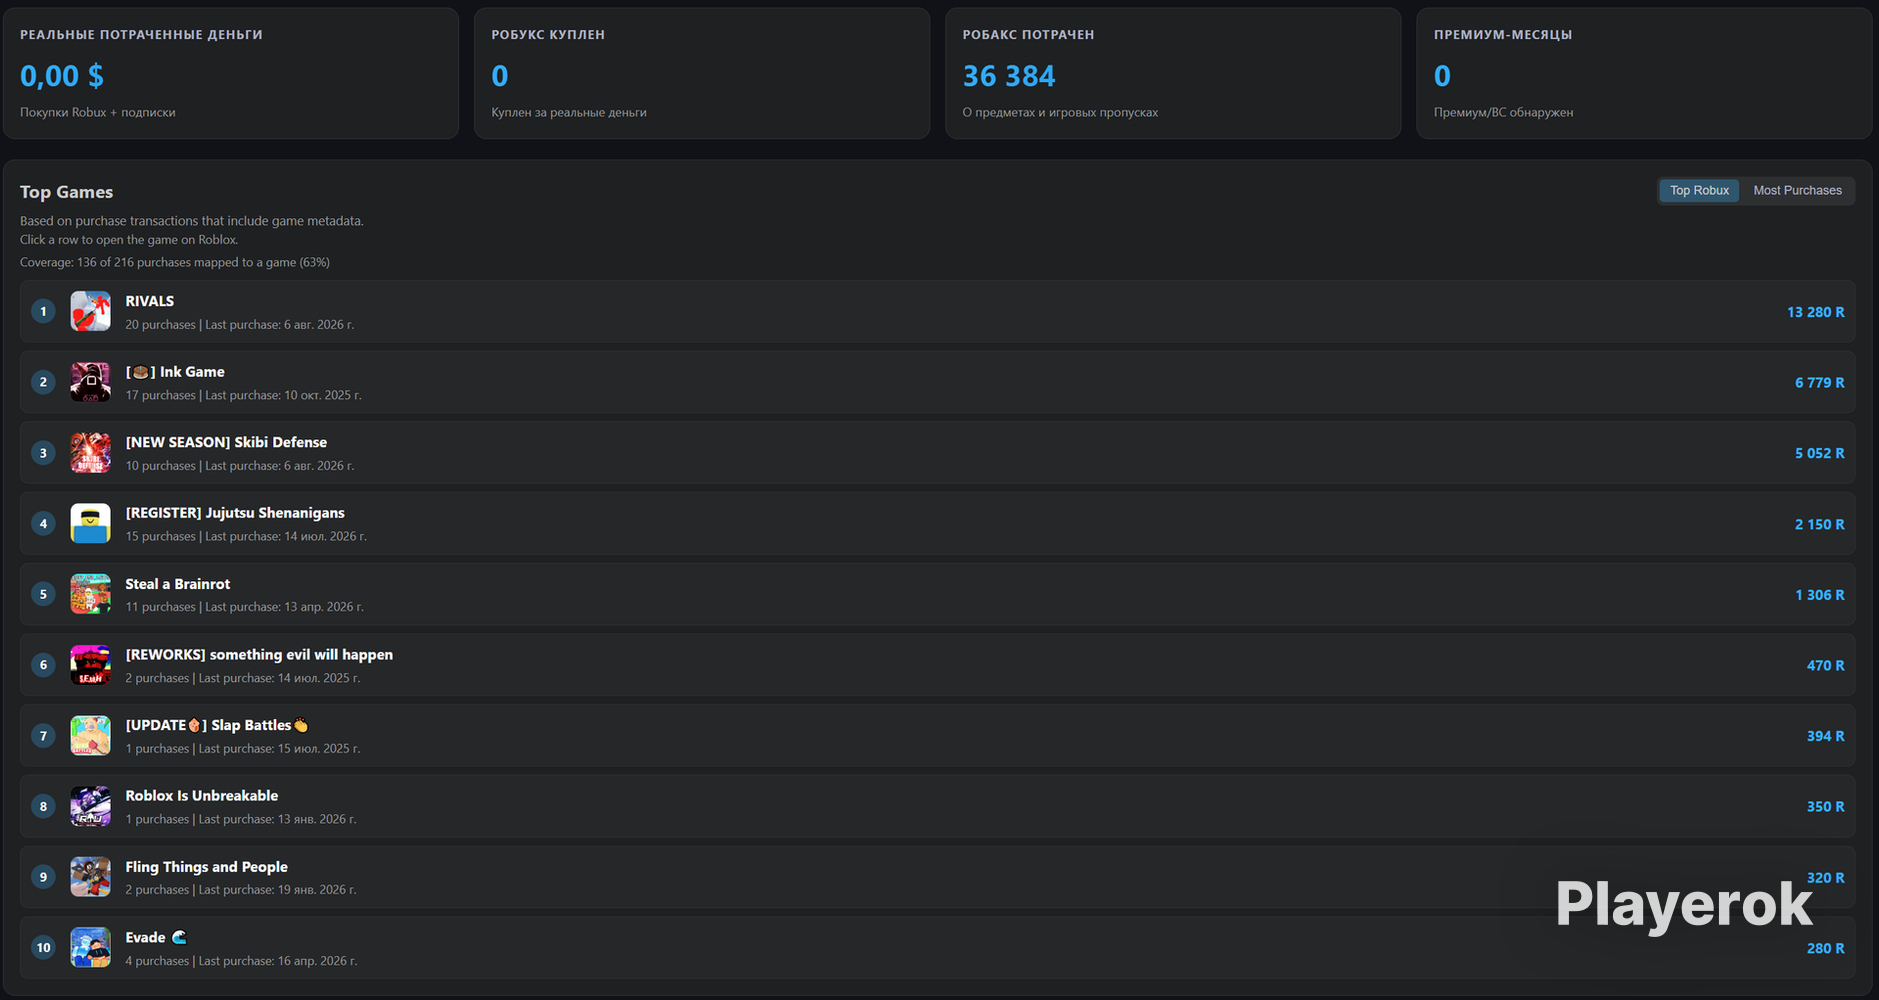This screenshot has width=1879, height=1000.
Task: Click the Skibi Defense game thumbnail
Action: pyautogui.click(x=90, y=453)
